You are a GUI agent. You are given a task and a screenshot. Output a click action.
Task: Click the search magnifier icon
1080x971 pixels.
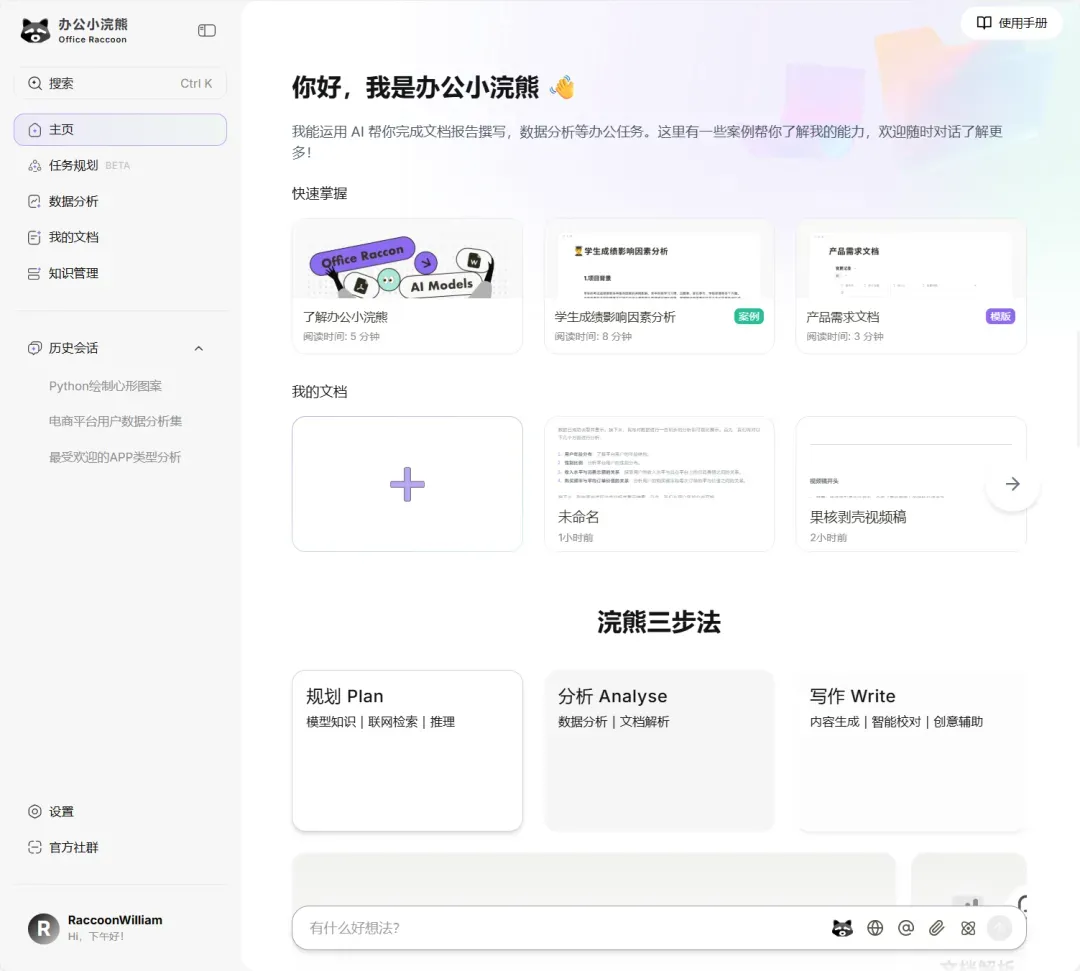pos(34,83)
